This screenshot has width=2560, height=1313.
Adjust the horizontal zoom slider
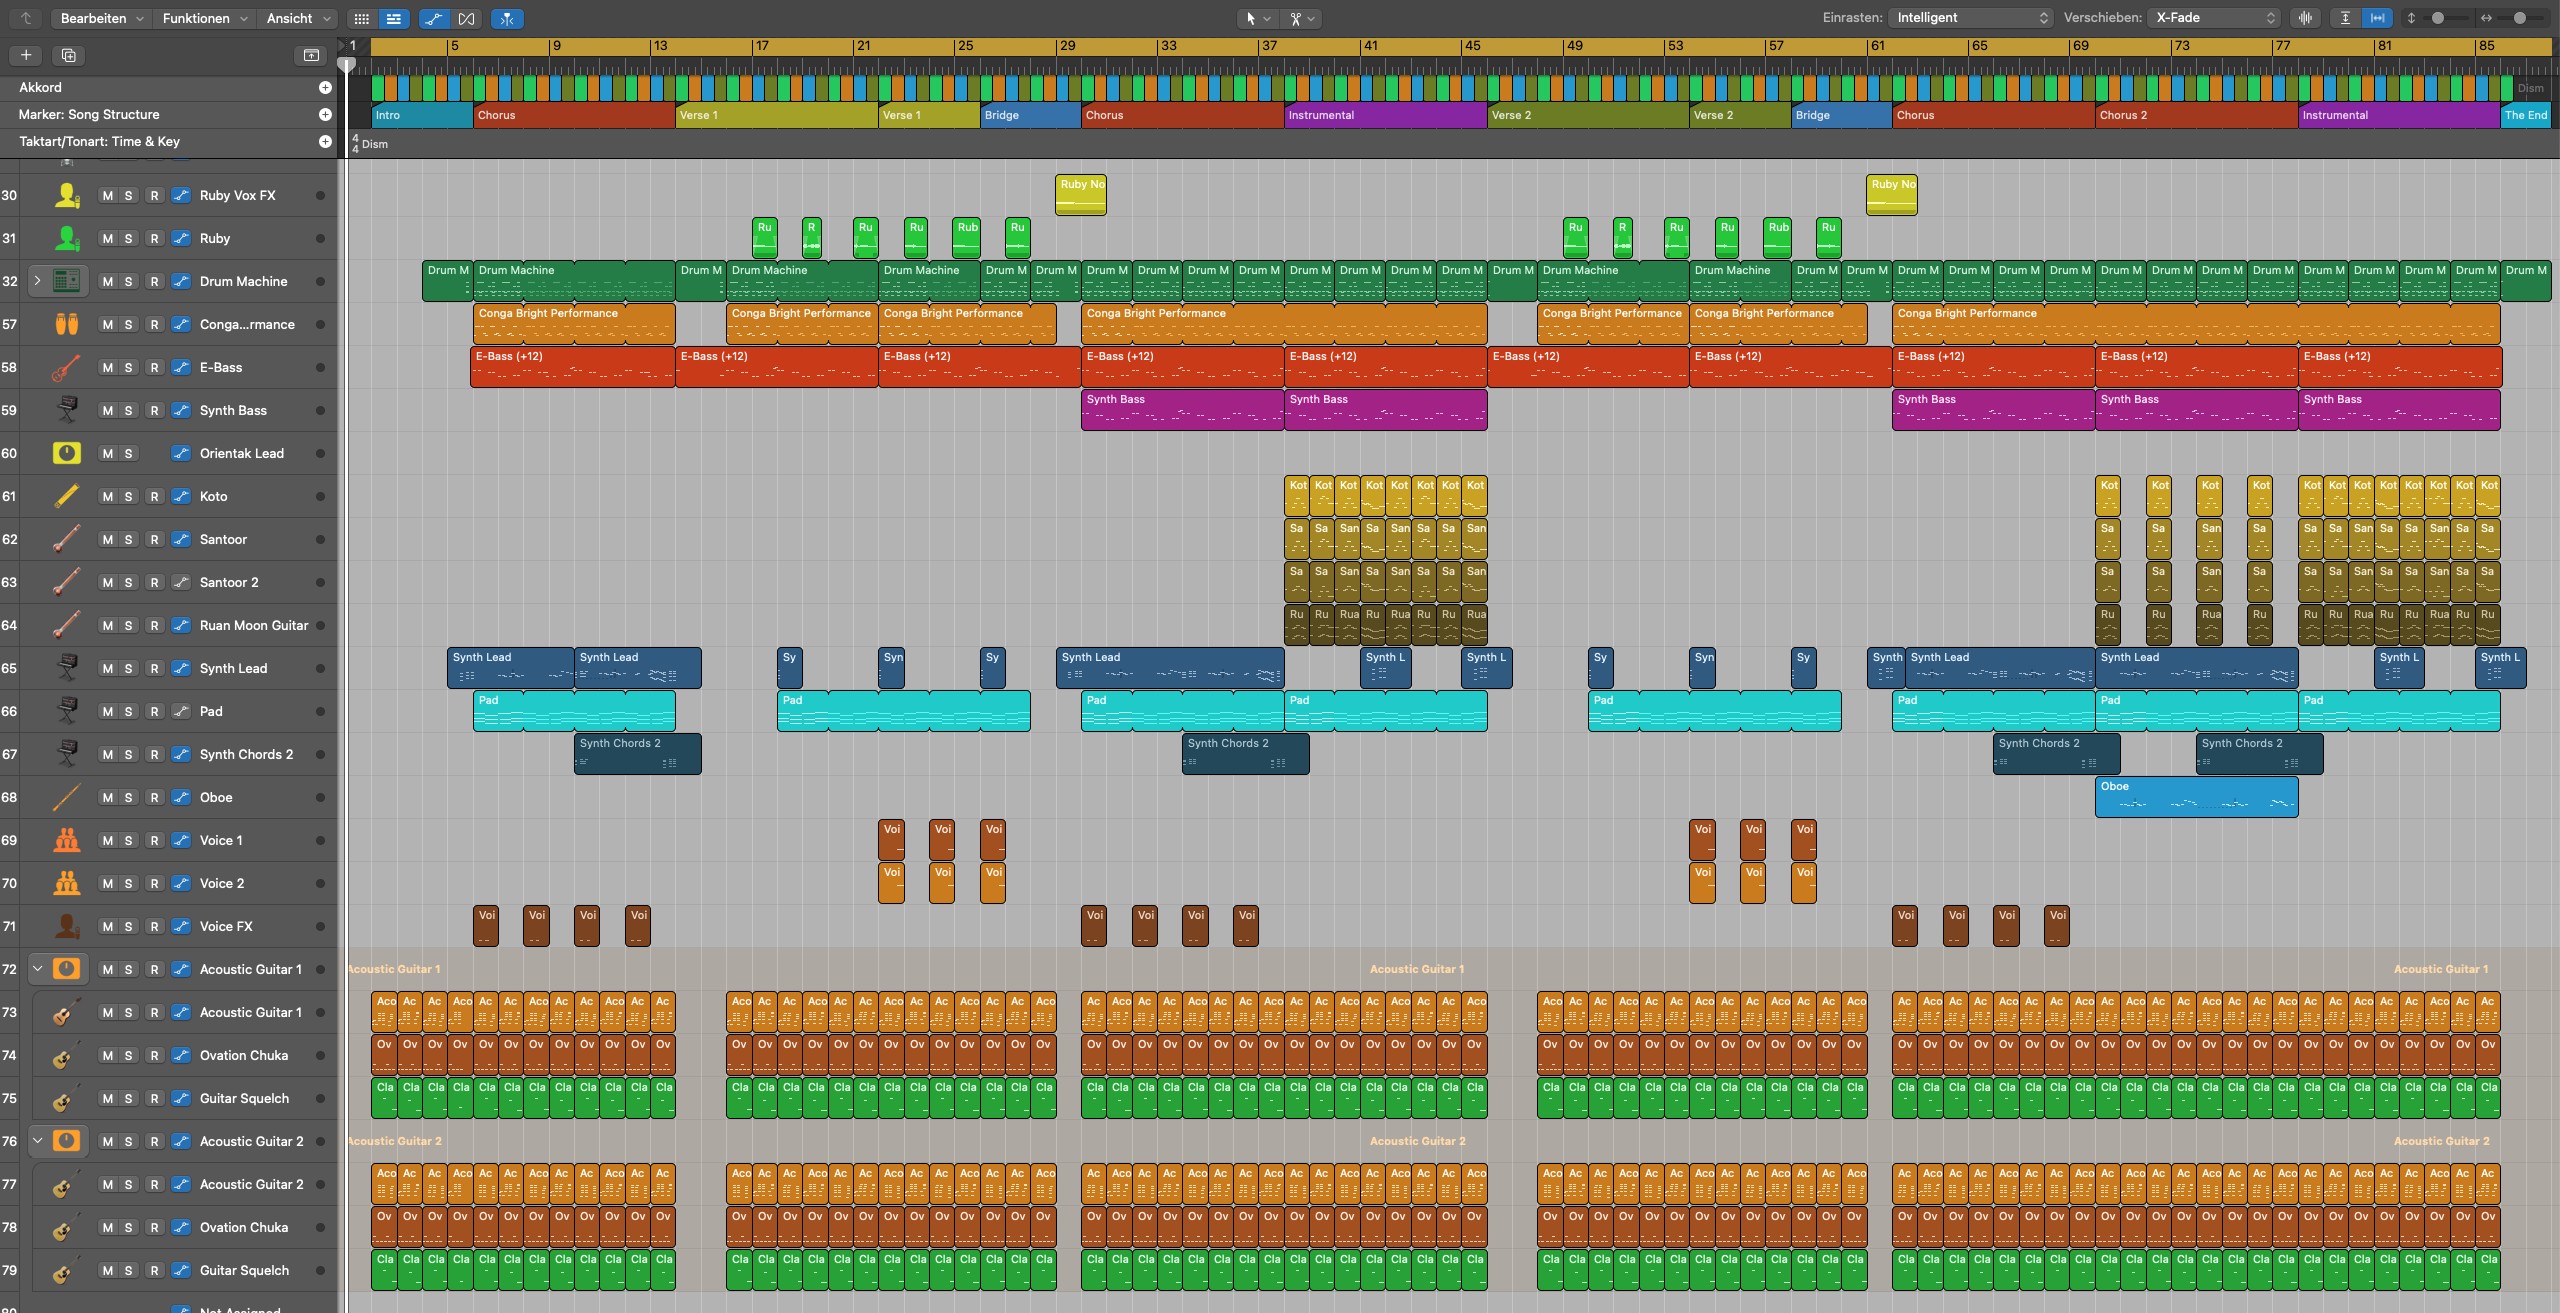tap(2520, 18)
